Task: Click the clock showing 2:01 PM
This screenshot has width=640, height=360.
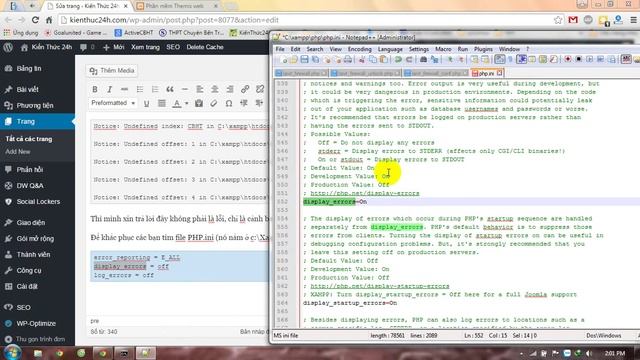Action: point(615,353)
